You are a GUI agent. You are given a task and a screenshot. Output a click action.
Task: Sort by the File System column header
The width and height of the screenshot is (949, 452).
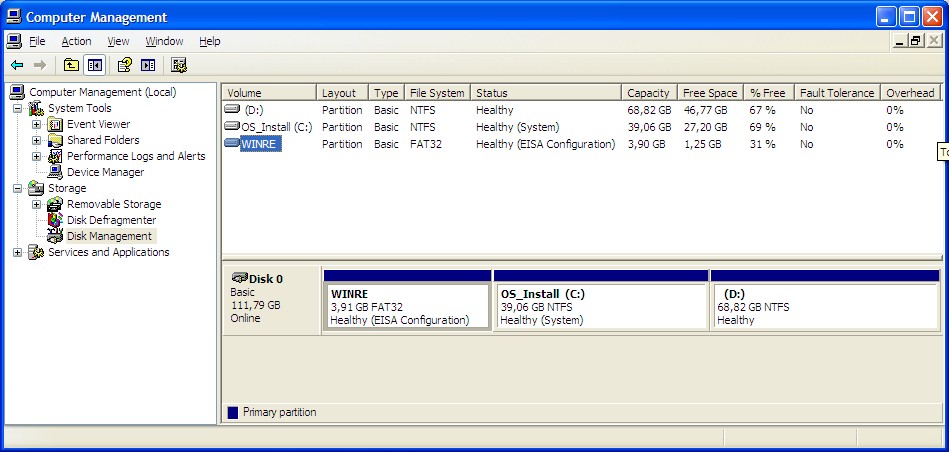438,93
